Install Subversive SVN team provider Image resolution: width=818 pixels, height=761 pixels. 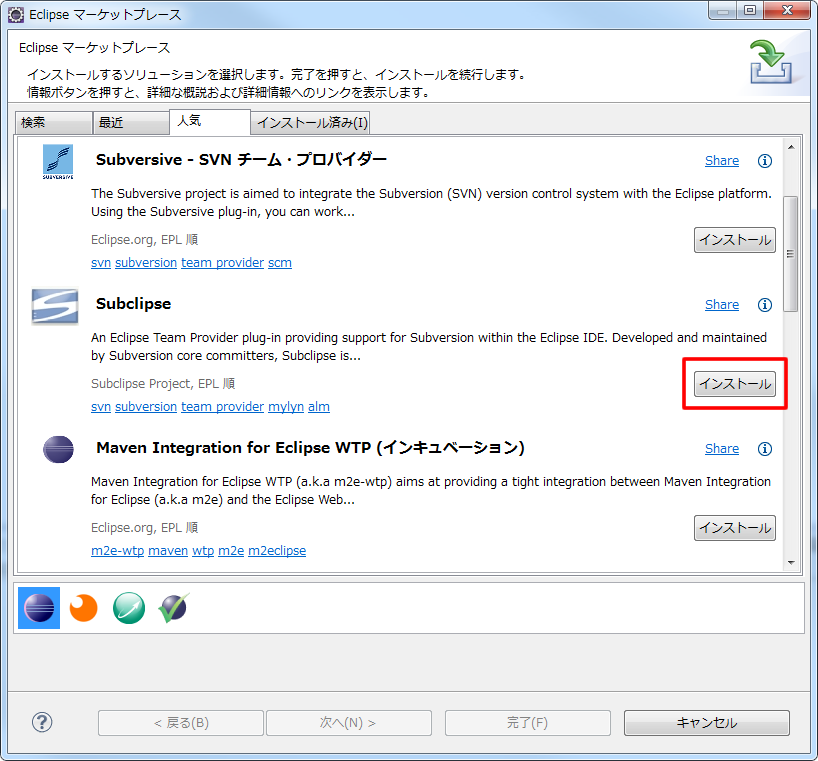(x=735, y=240)
